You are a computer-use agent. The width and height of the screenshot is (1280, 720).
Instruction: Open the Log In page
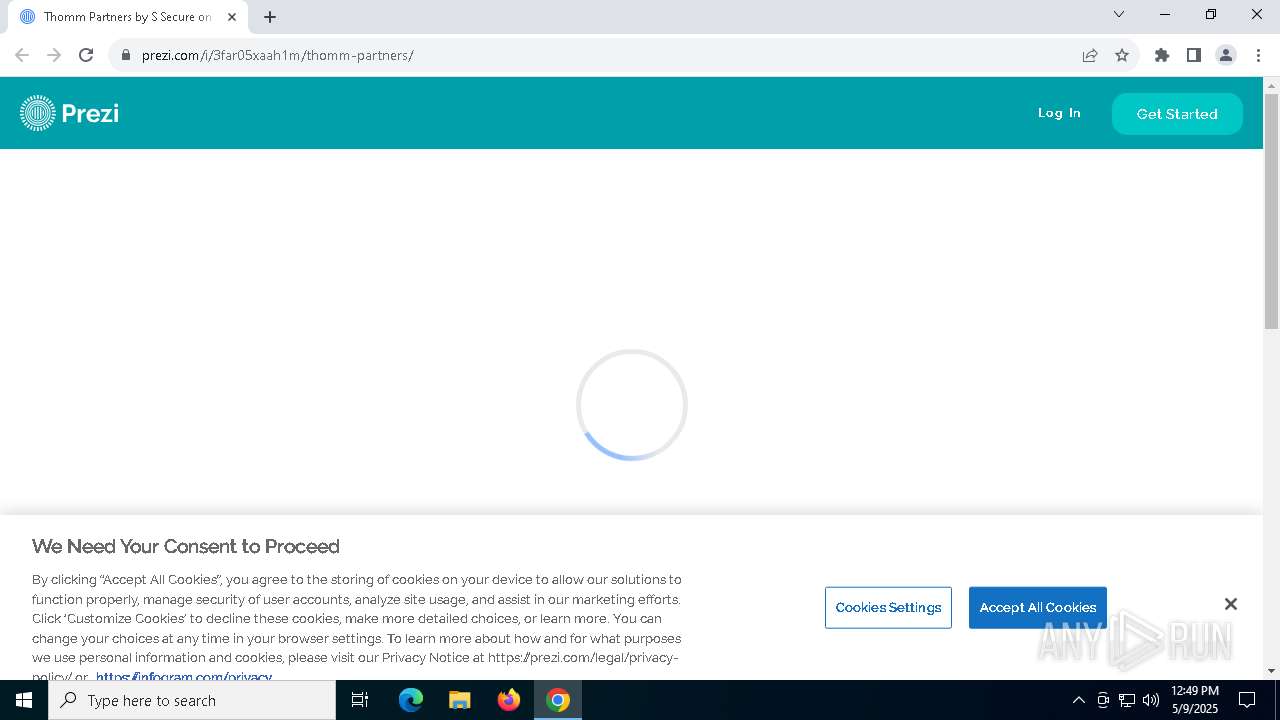pyautogui.click(x=1059, y=113)
